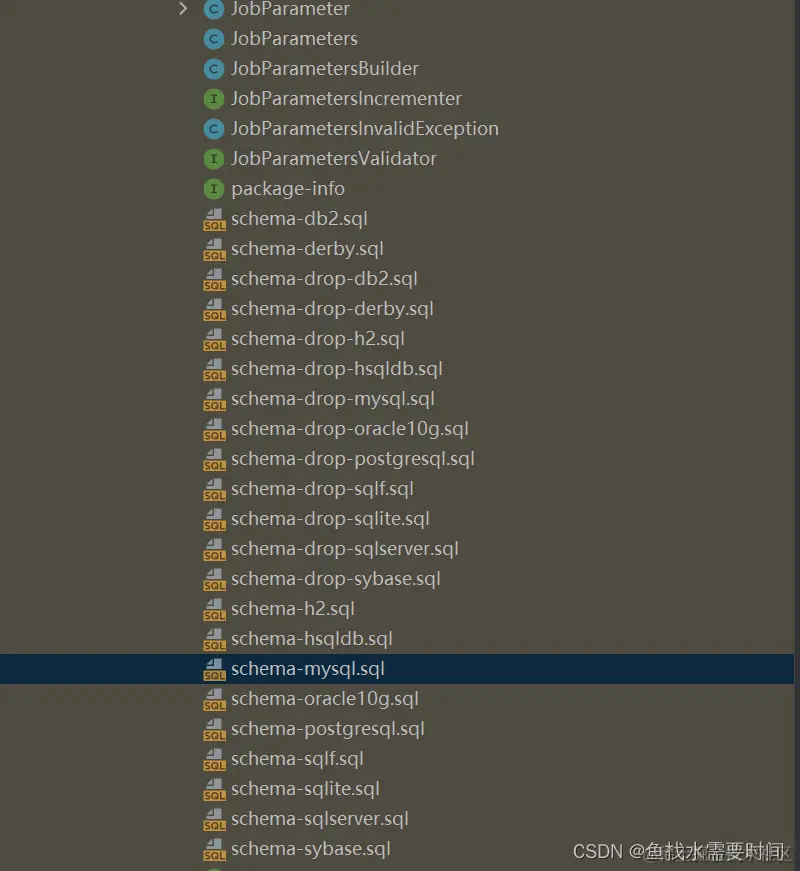Select the schema-drop-hsqldb.sql file

[x=337, y=369]
